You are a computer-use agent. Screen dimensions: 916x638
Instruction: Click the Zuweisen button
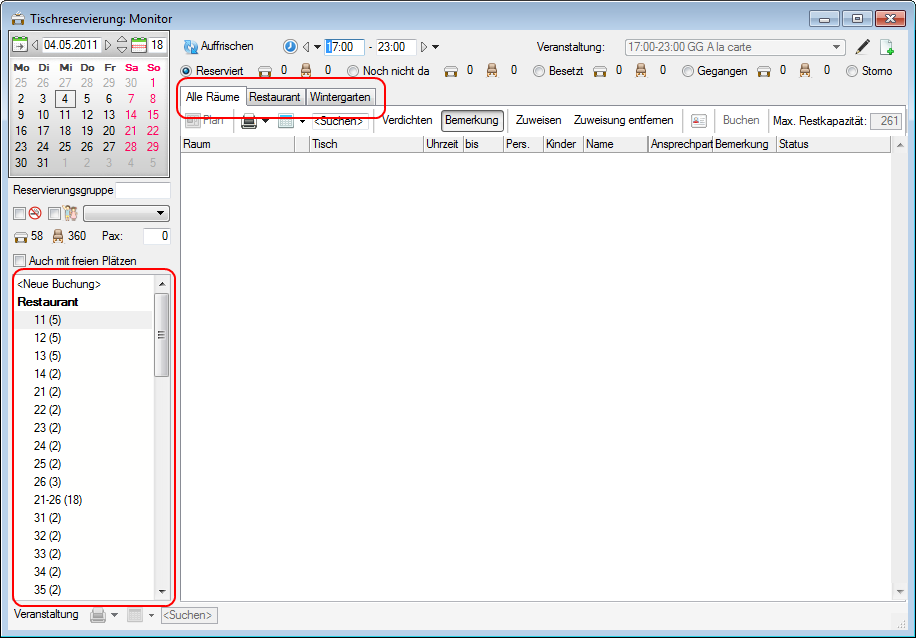click(x=538, y=120)
